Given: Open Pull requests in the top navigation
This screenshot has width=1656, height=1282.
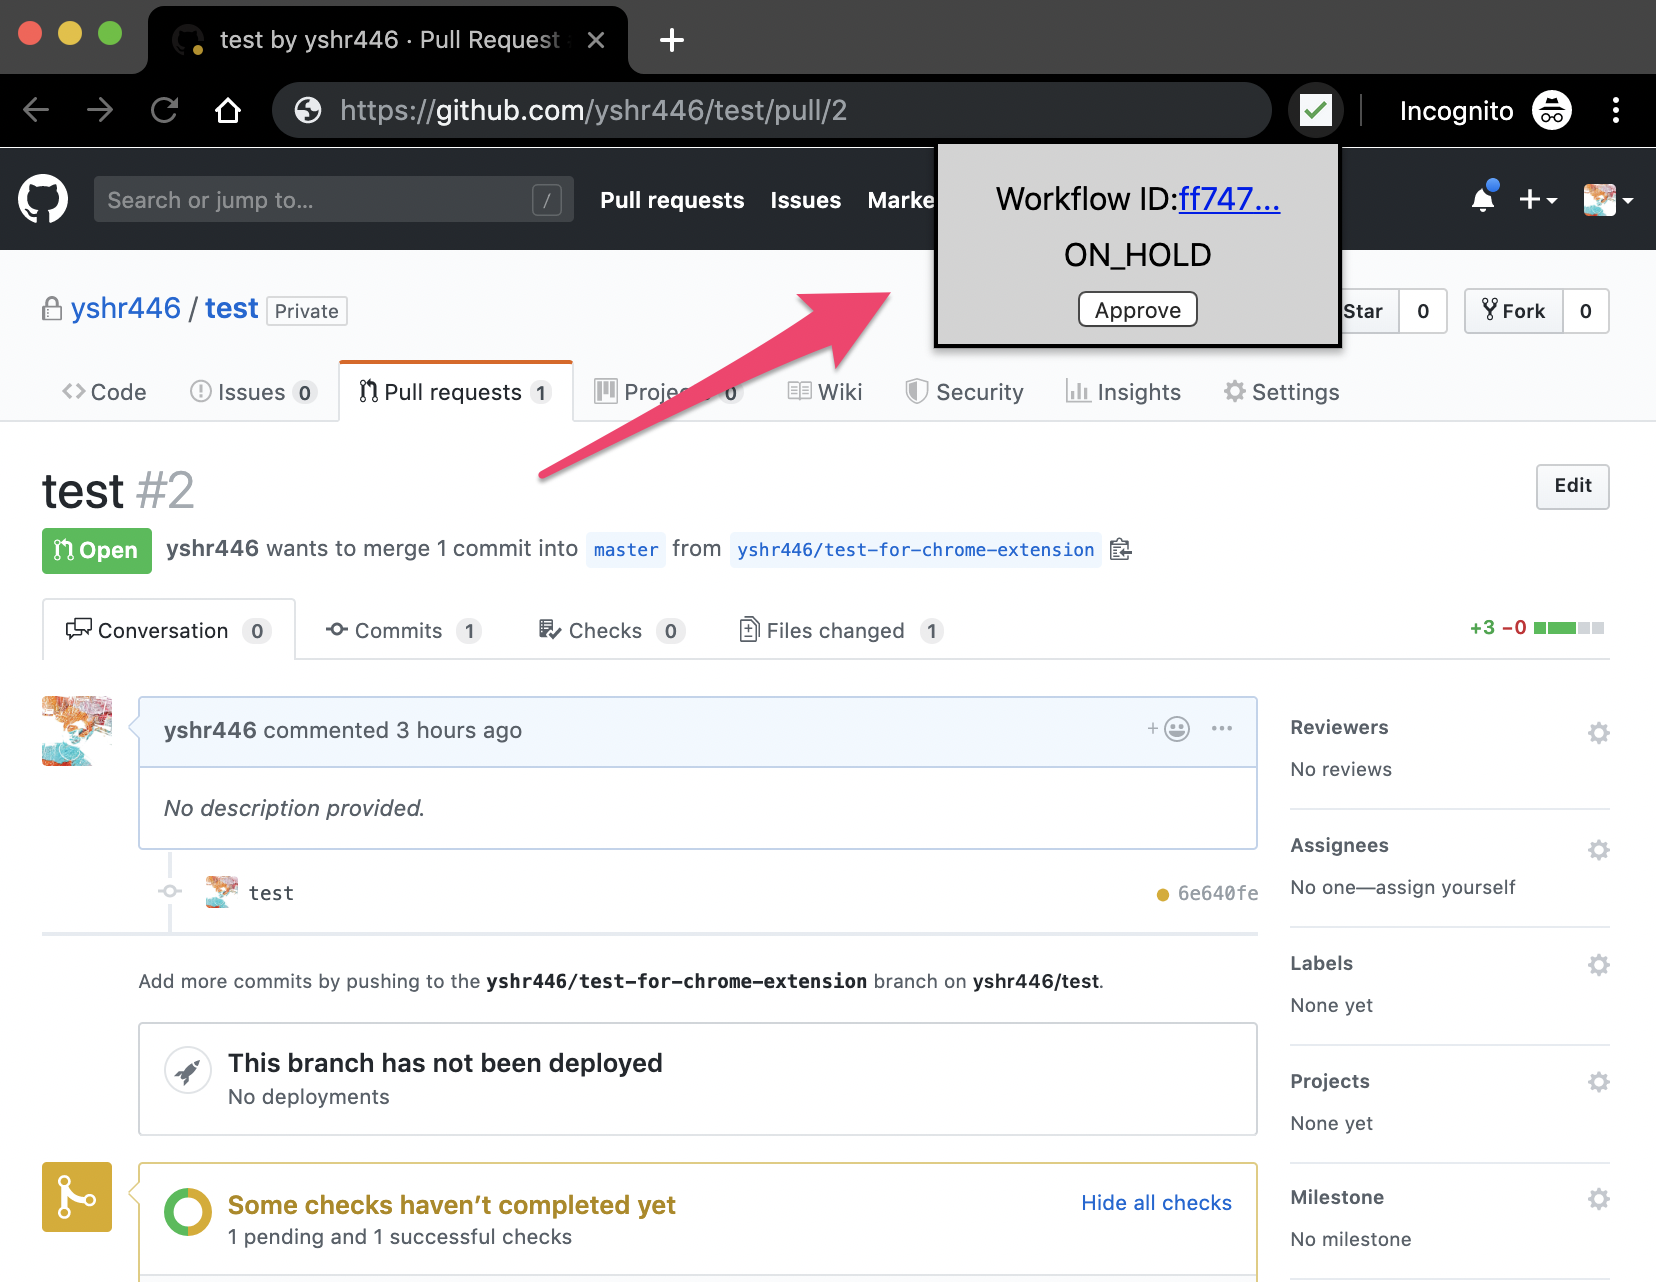Looking at the screenshot, I should point(671,199).
